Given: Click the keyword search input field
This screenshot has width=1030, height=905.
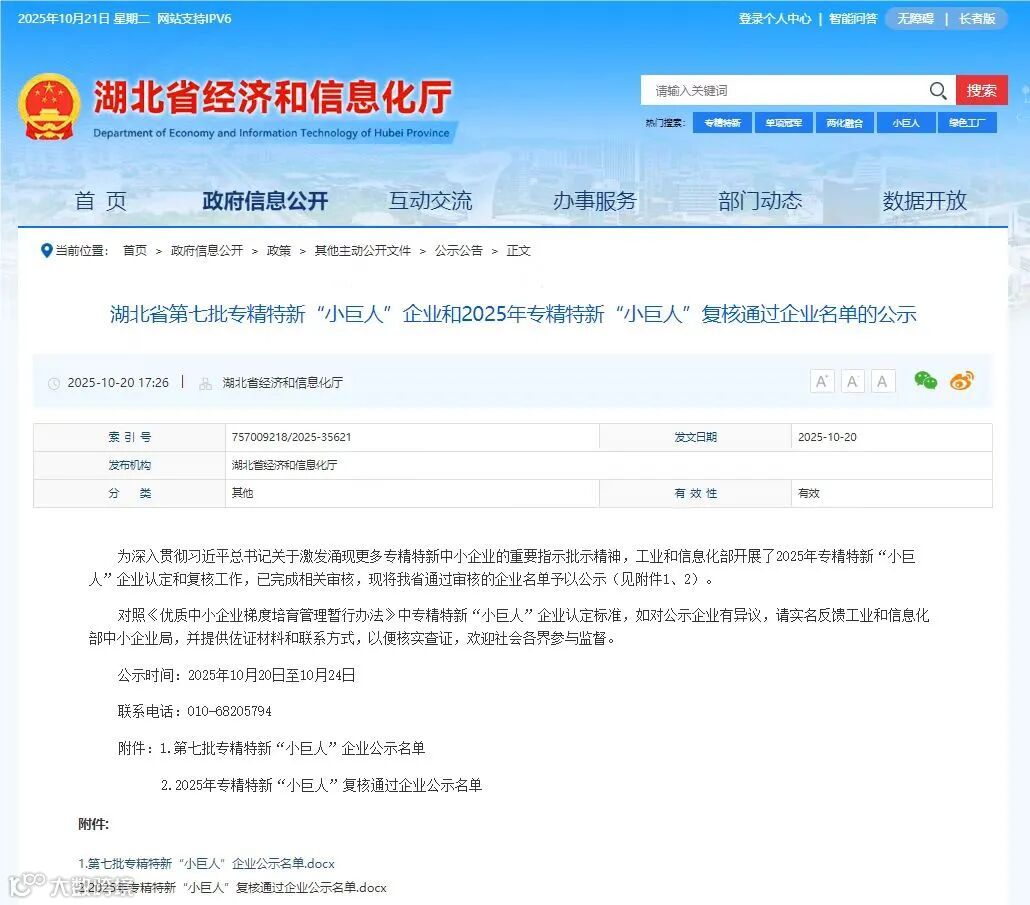Looking at the screenshot, I should coord(780,90).
